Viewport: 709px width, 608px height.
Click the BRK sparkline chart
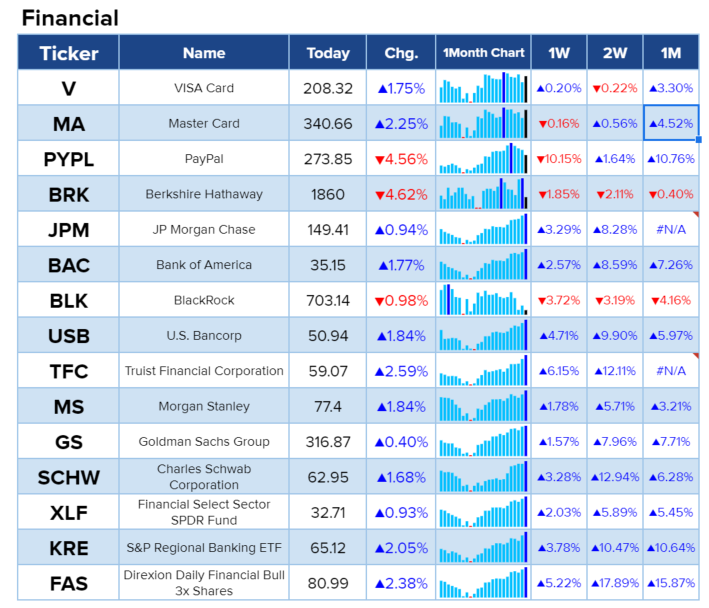(483, 193)
